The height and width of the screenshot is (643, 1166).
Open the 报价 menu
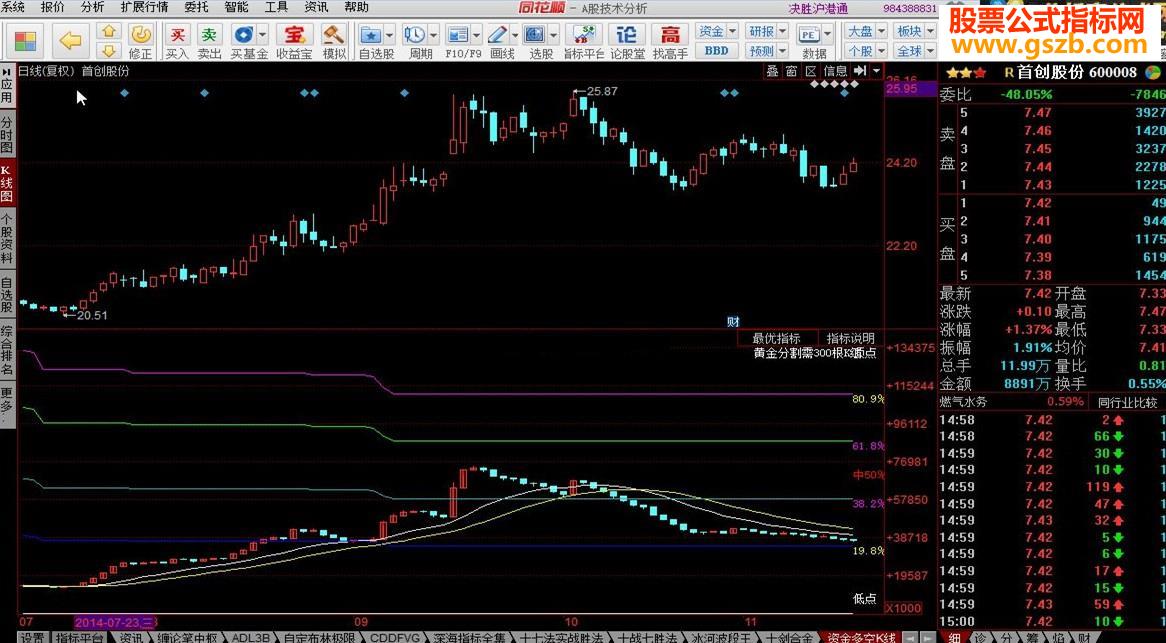[53, 7]
